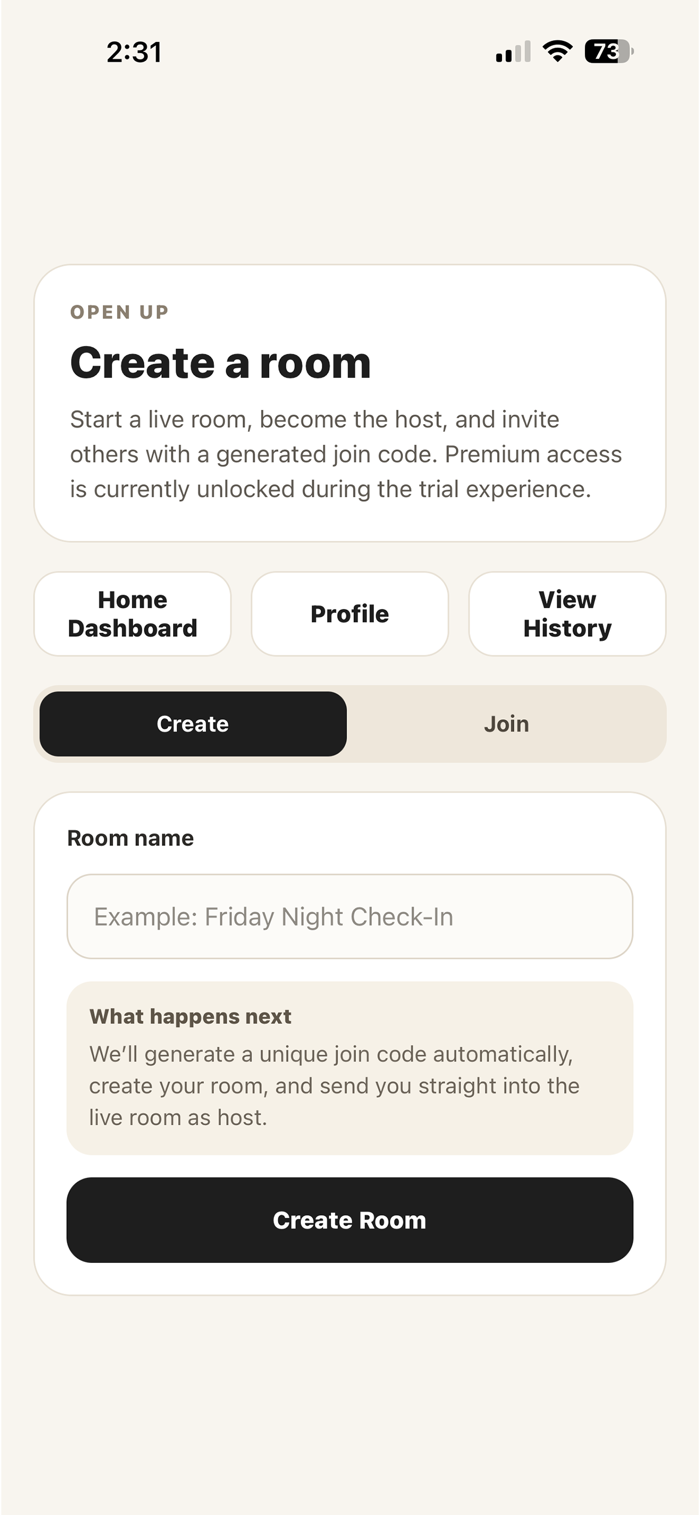Select the Create tab

pos(193,724)
